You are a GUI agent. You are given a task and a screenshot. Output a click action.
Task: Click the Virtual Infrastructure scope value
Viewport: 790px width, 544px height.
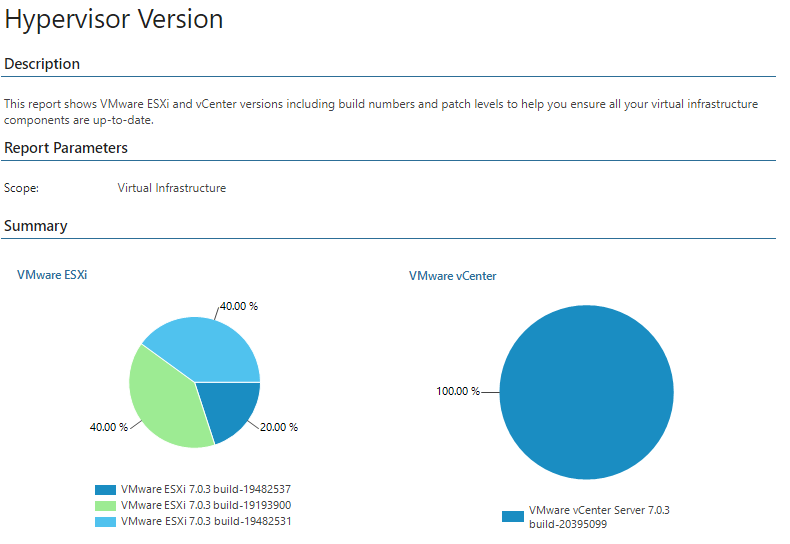(x=172, y=188)
